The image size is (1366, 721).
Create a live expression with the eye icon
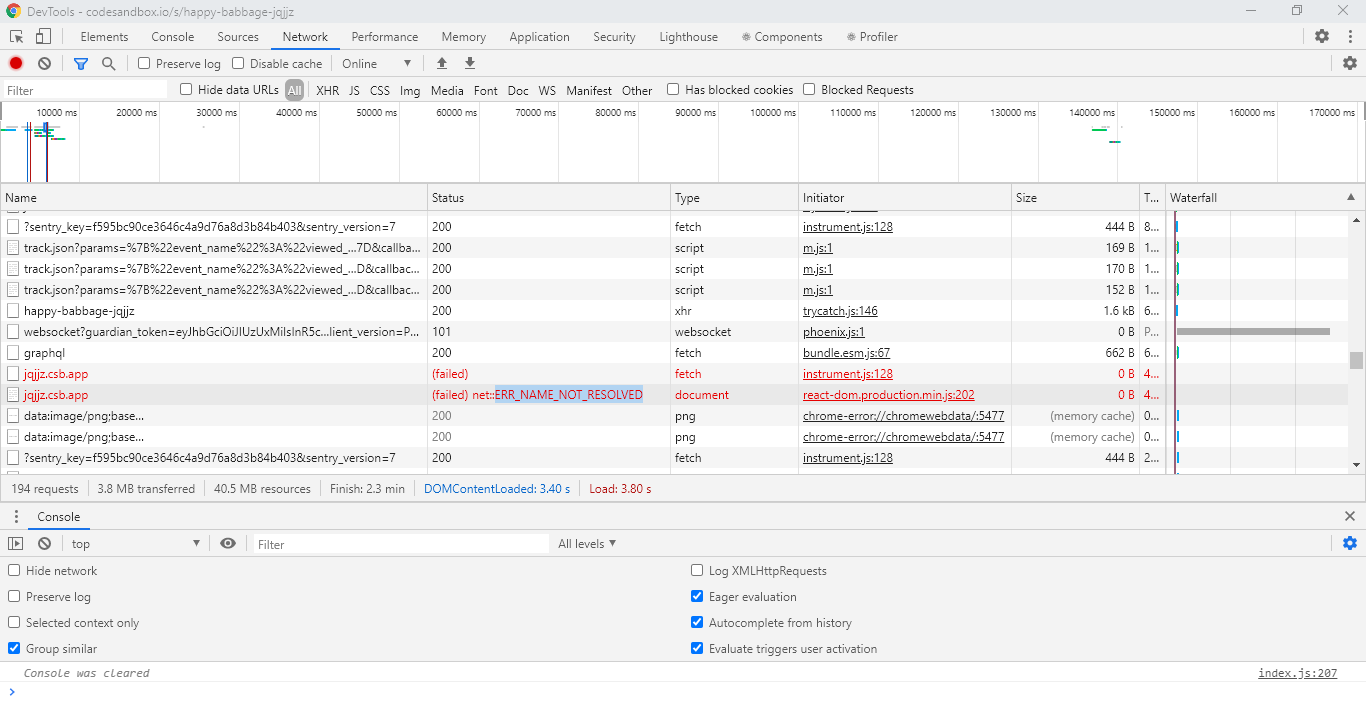[228, 543]
